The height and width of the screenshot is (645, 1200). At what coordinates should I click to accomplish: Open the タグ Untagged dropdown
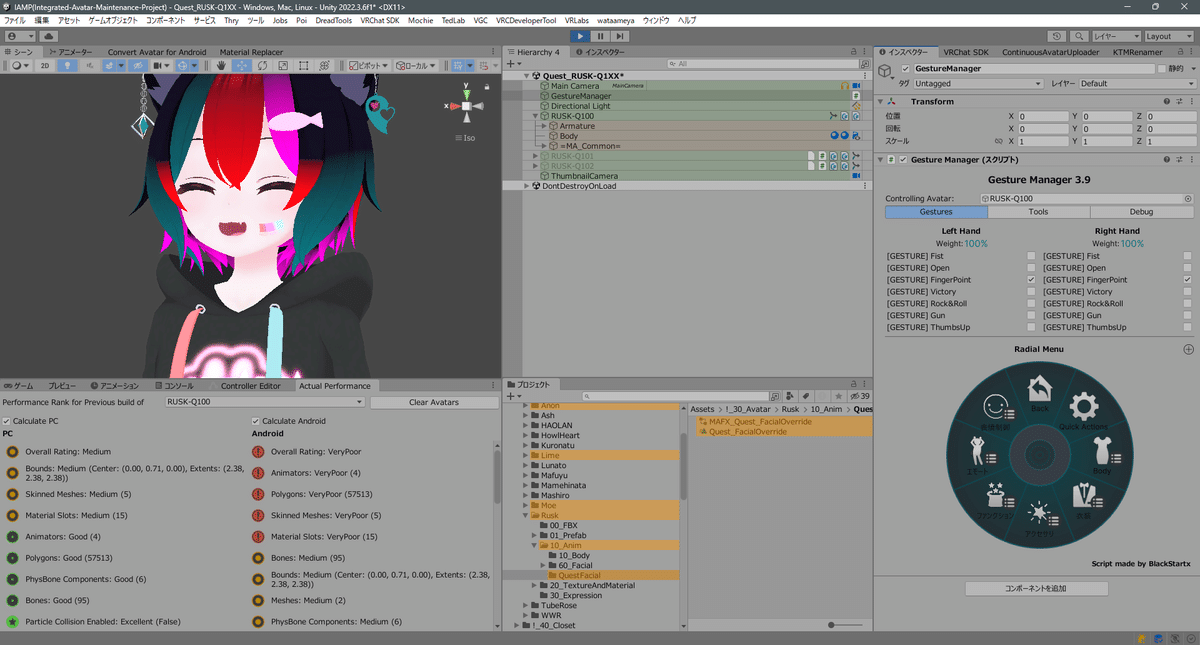[978, 84]
